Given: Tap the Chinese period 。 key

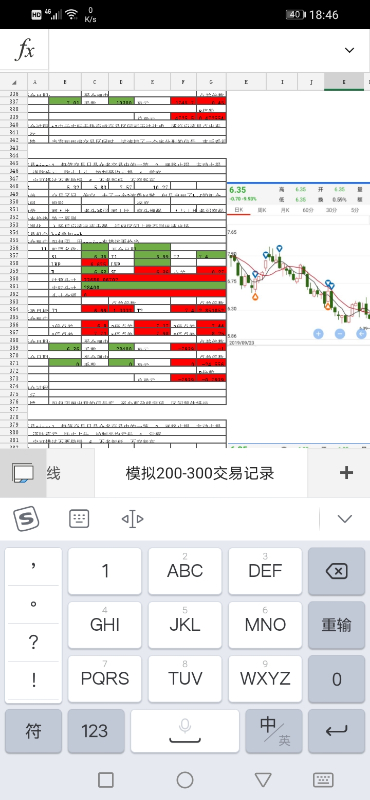Looking at the screenshot, I should (x=33, y=605).
